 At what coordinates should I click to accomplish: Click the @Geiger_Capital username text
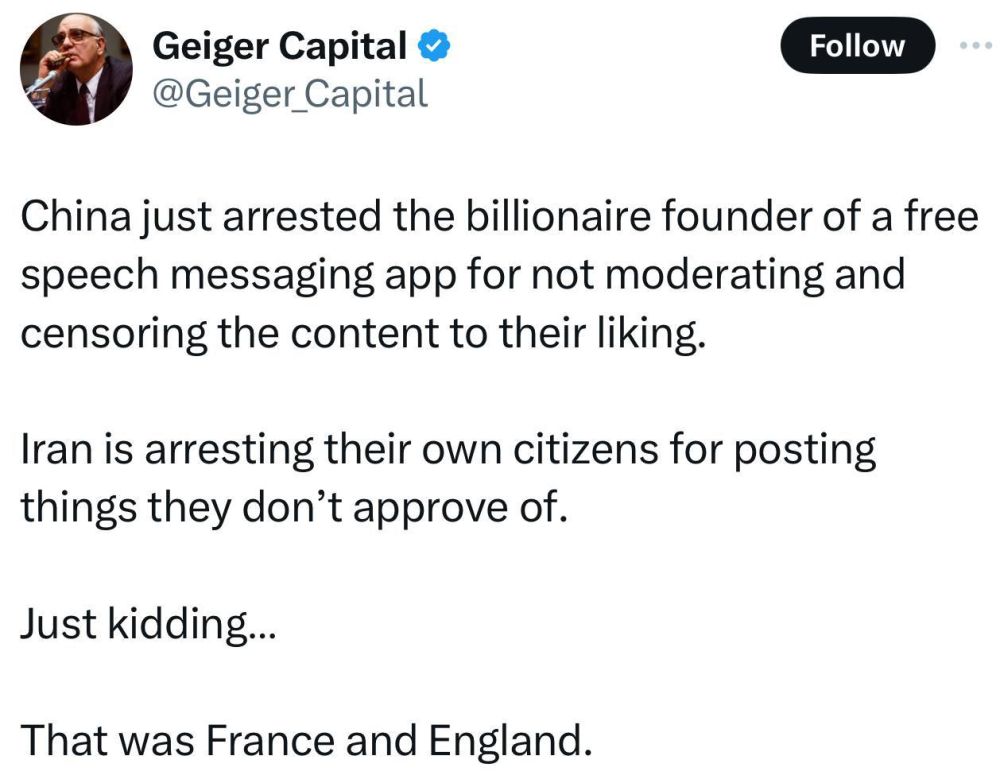click(290, 95)
